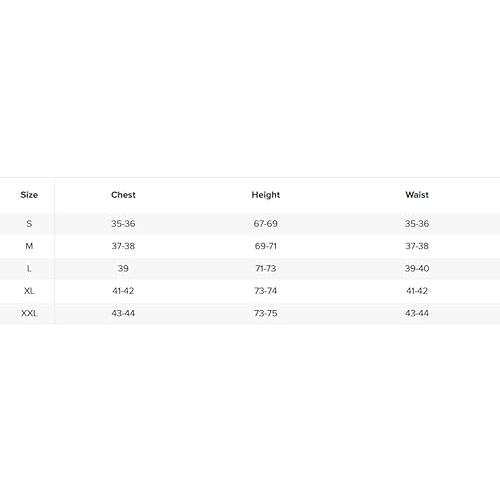Click height value 73-74

coord(266,291)
